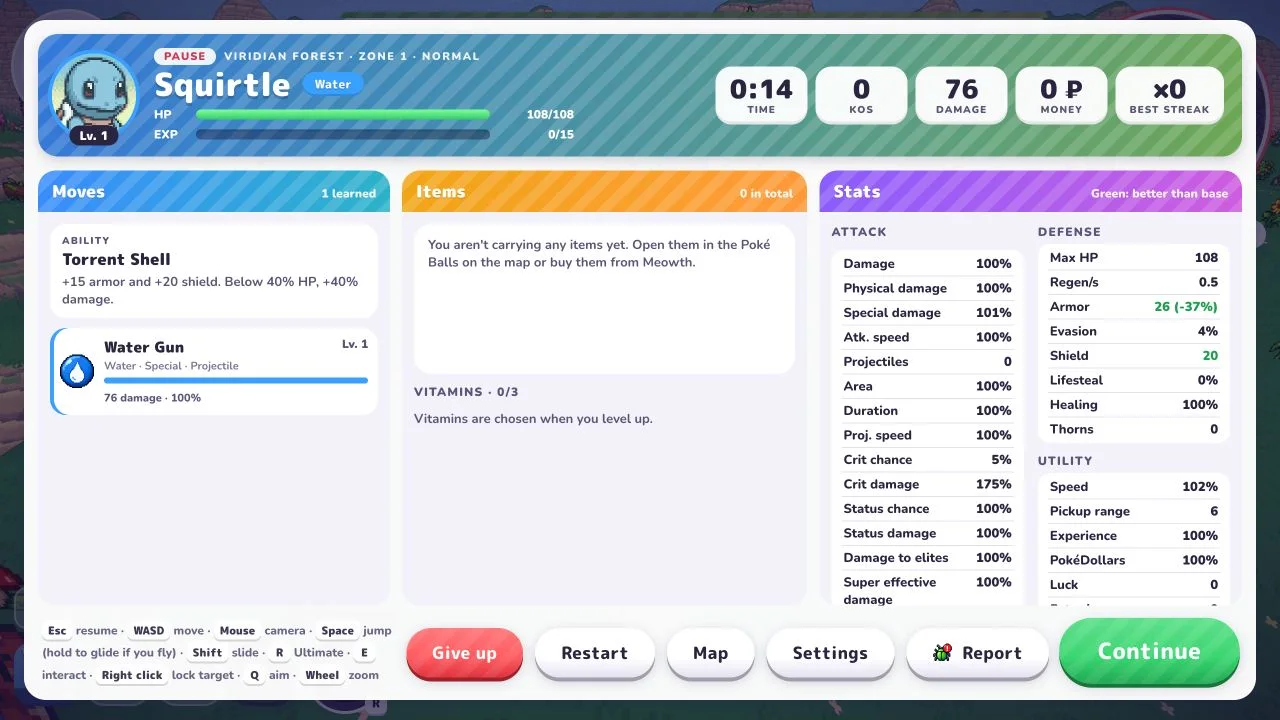Click the Water type badge

[x=333, y=84]
